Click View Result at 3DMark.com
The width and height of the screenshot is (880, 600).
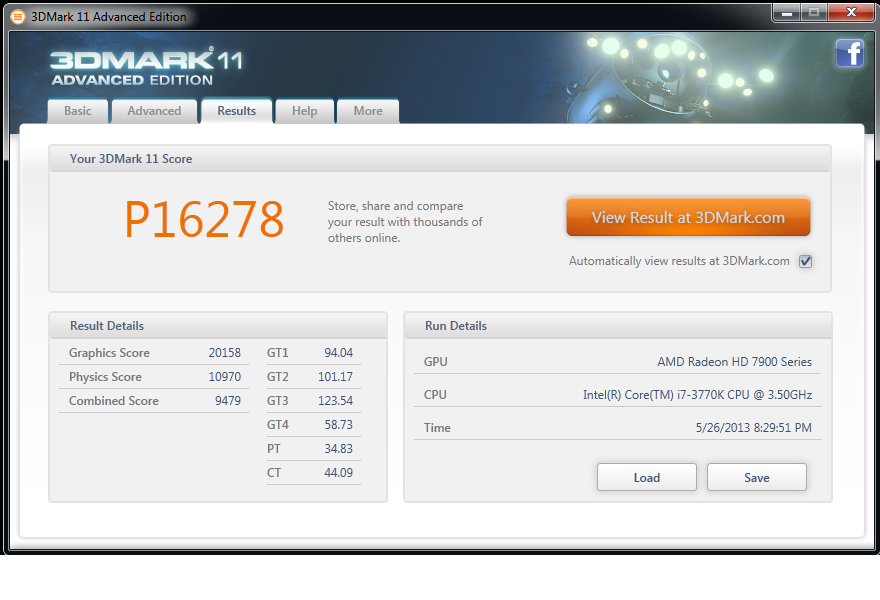tap(688, 216)
